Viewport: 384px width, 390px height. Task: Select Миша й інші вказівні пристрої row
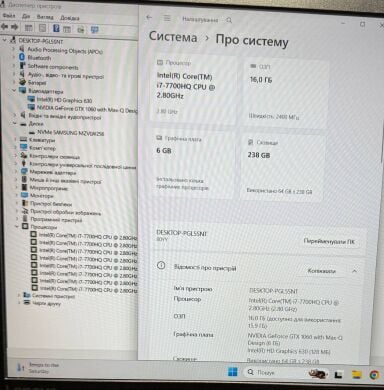click(65, 181)
